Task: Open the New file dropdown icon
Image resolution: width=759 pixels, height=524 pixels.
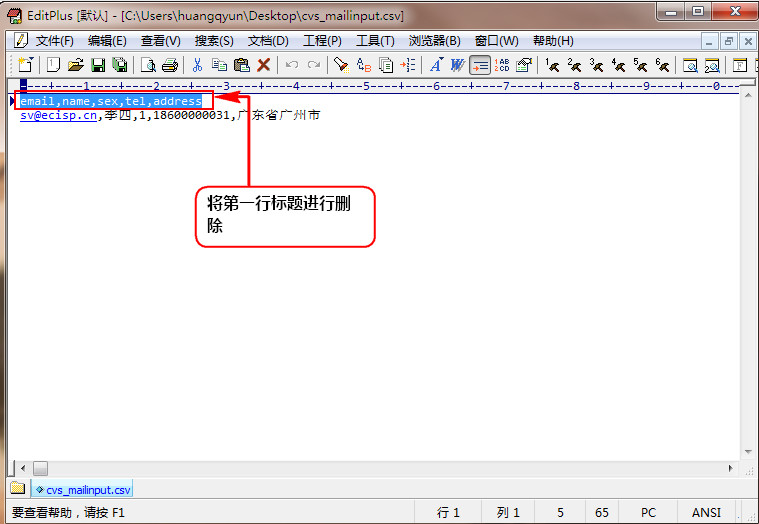Action: click(x=26, y=65)
